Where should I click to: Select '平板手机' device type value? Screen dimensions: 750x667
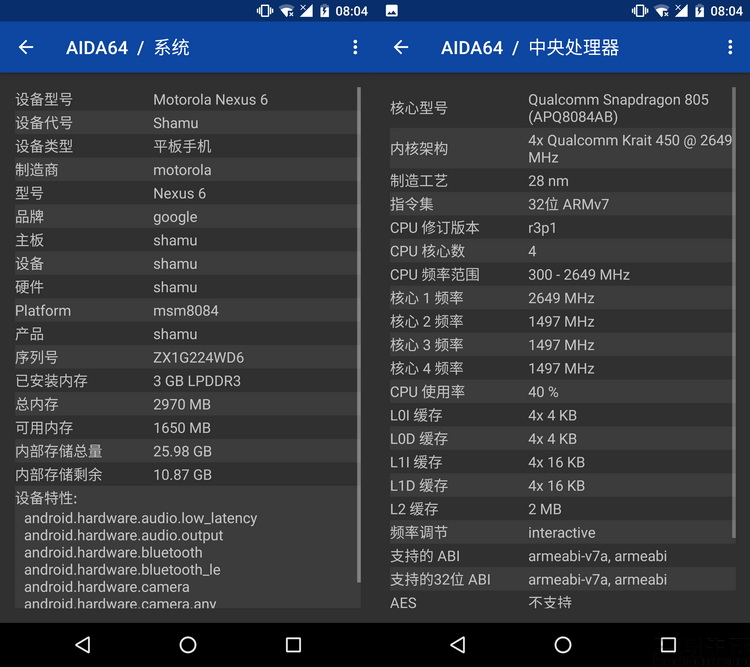point(182,146)
